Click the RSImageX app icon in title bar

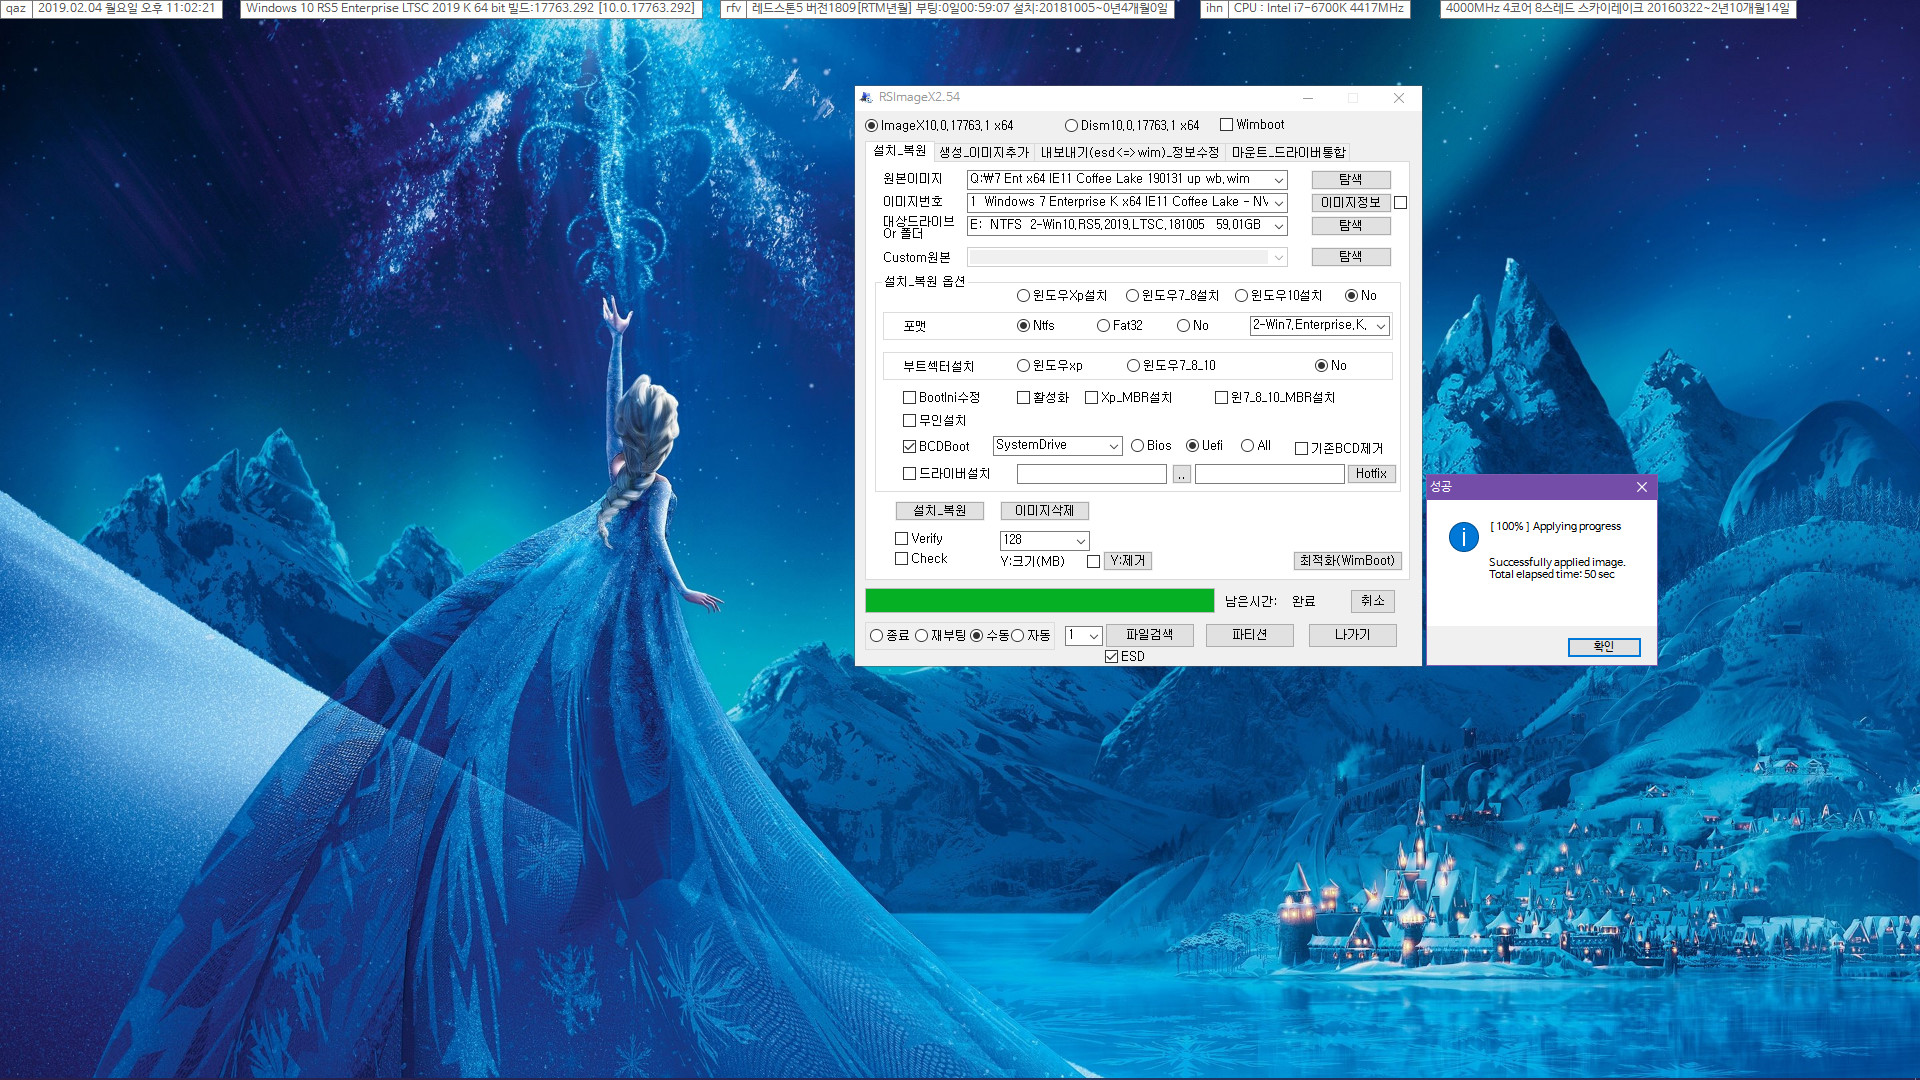pos(866,97)
